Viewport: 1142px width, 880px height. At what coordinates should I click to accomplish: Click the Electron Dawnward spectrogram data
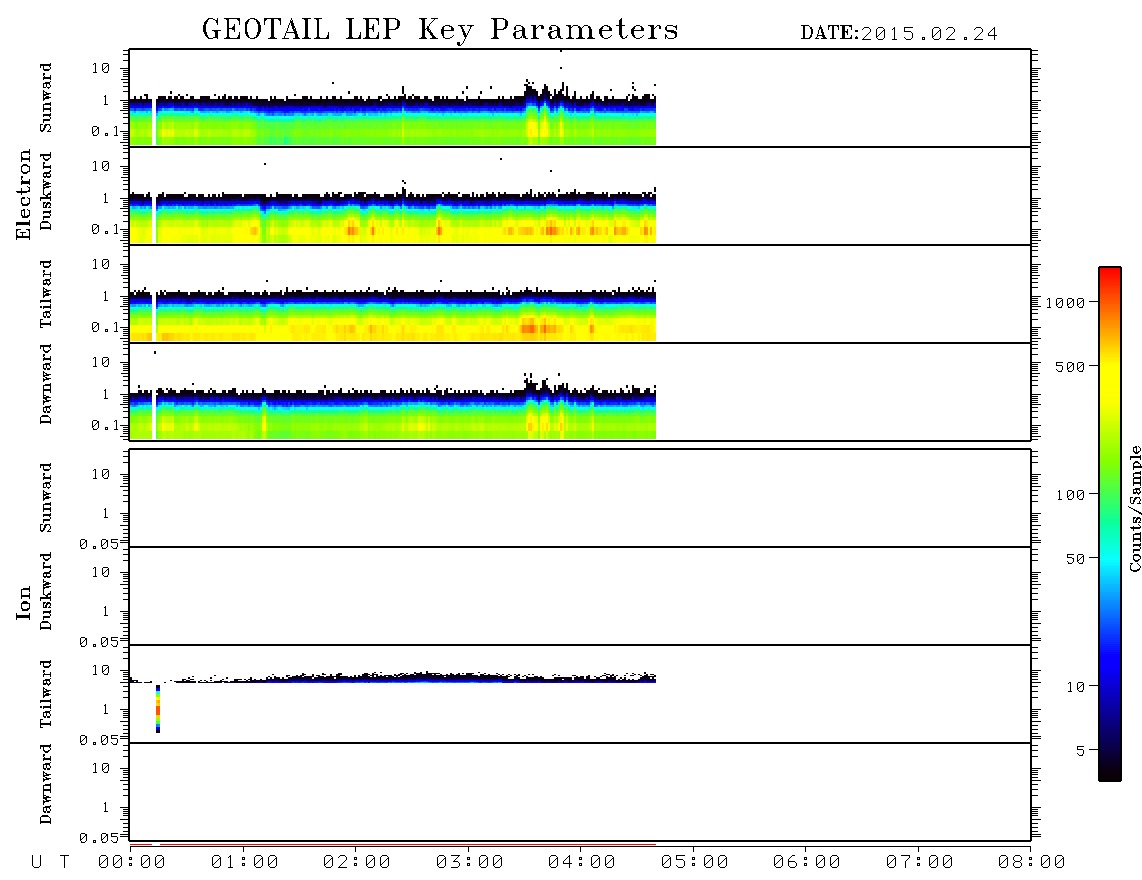point(393,412)
